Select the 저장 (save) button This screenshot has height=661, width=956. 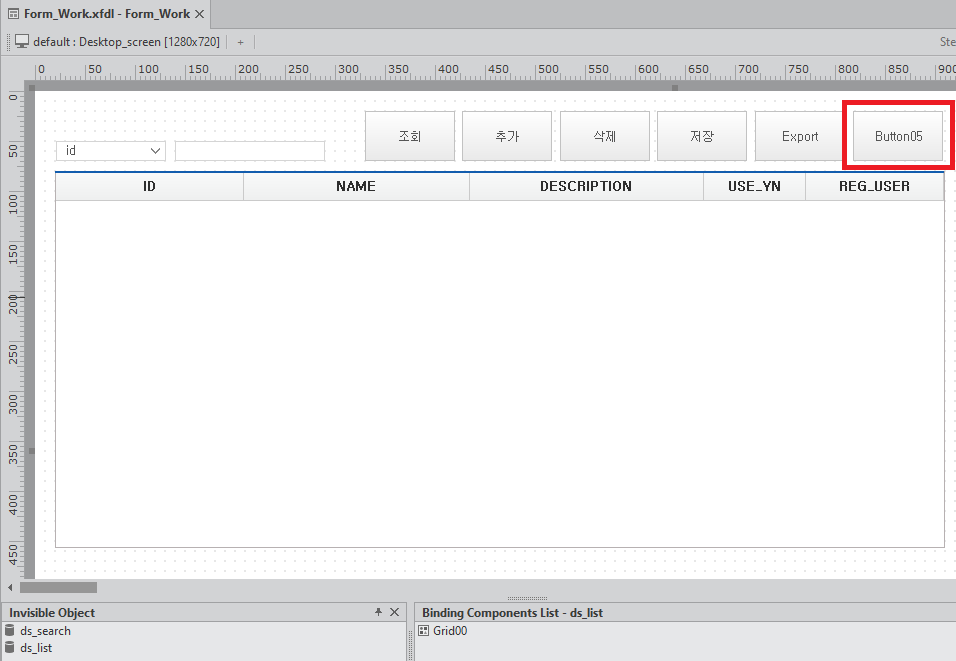702,136
